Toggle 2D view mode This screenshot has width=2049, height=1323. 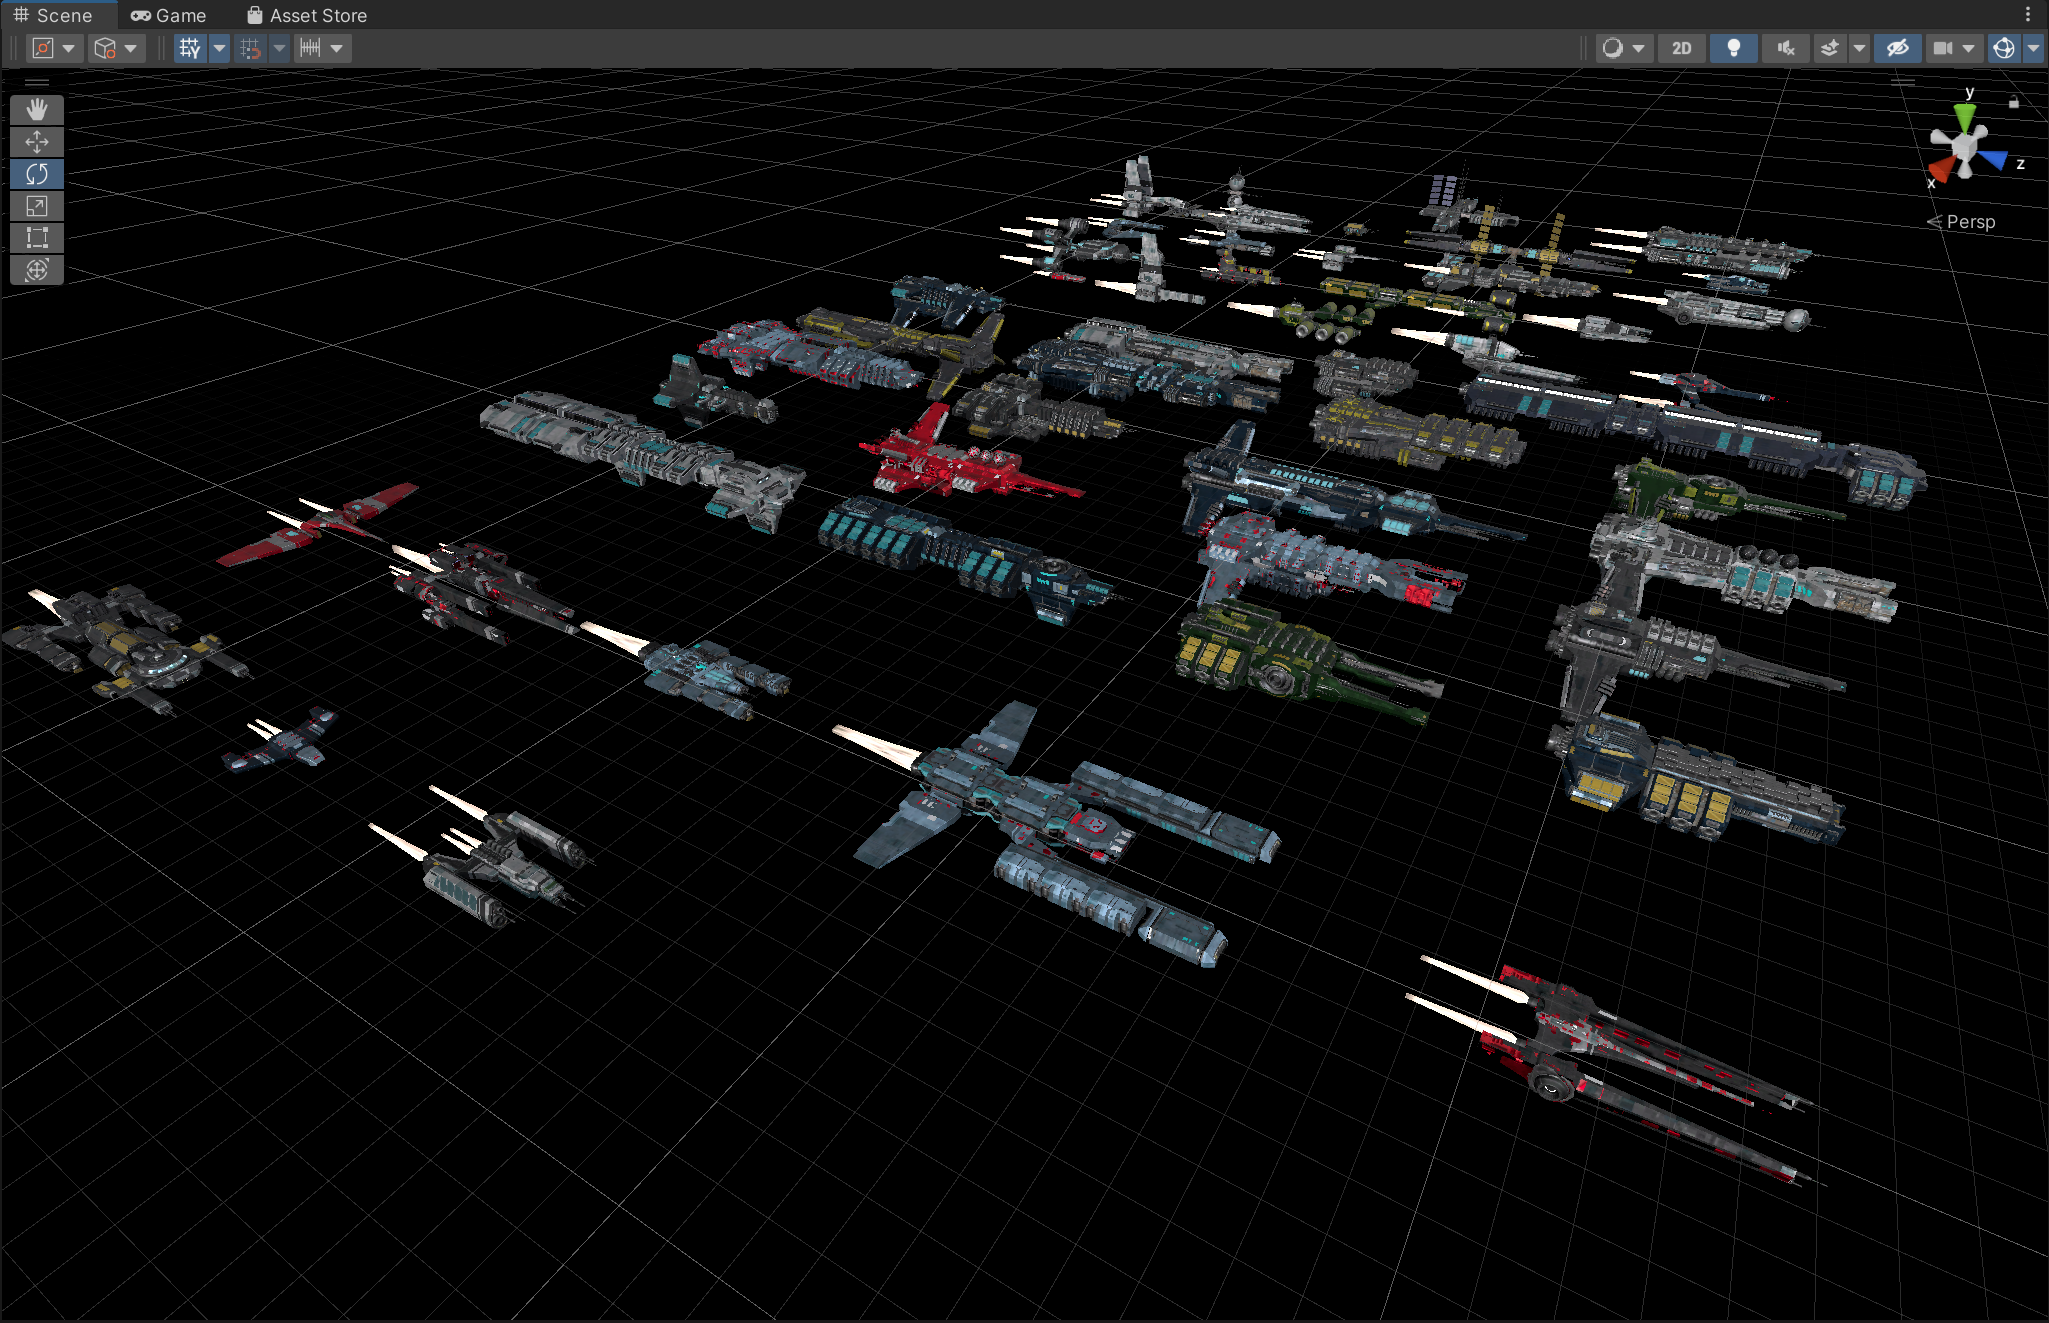[1682, 48]
